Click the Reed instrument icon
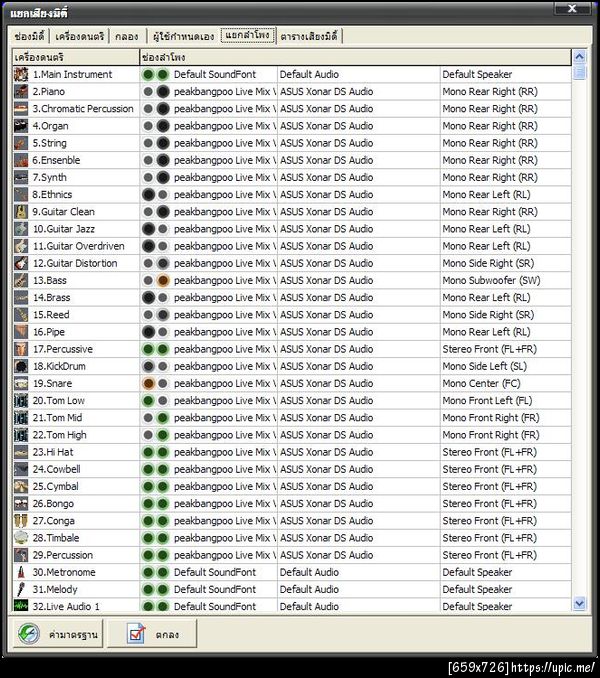Screen dimensions: 600x678 point(21,315)
